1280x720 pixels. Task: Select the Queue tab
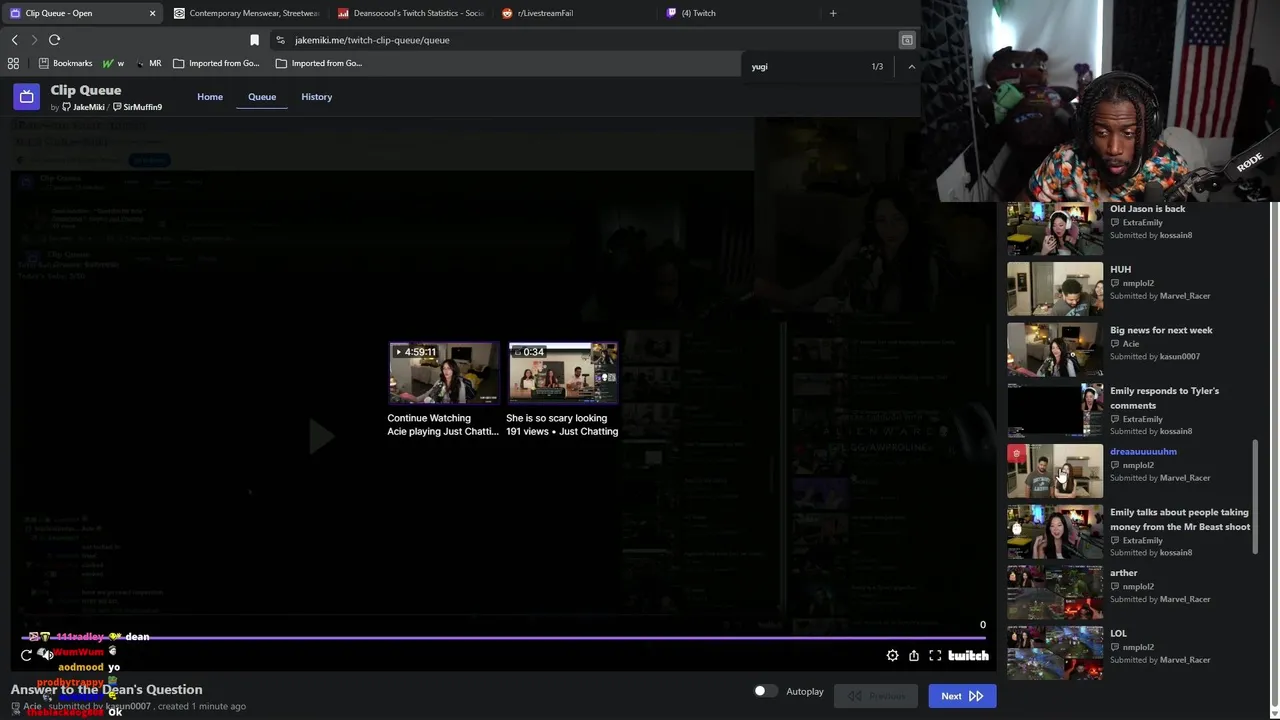pos(262,97)
